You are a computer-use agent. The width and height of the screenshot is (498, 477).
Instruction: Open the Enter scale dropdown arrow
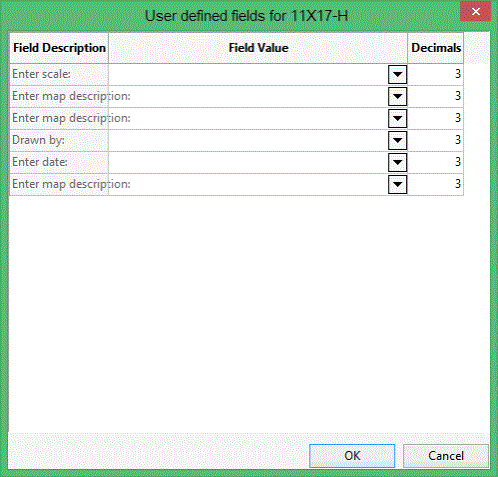coord(397,74)
